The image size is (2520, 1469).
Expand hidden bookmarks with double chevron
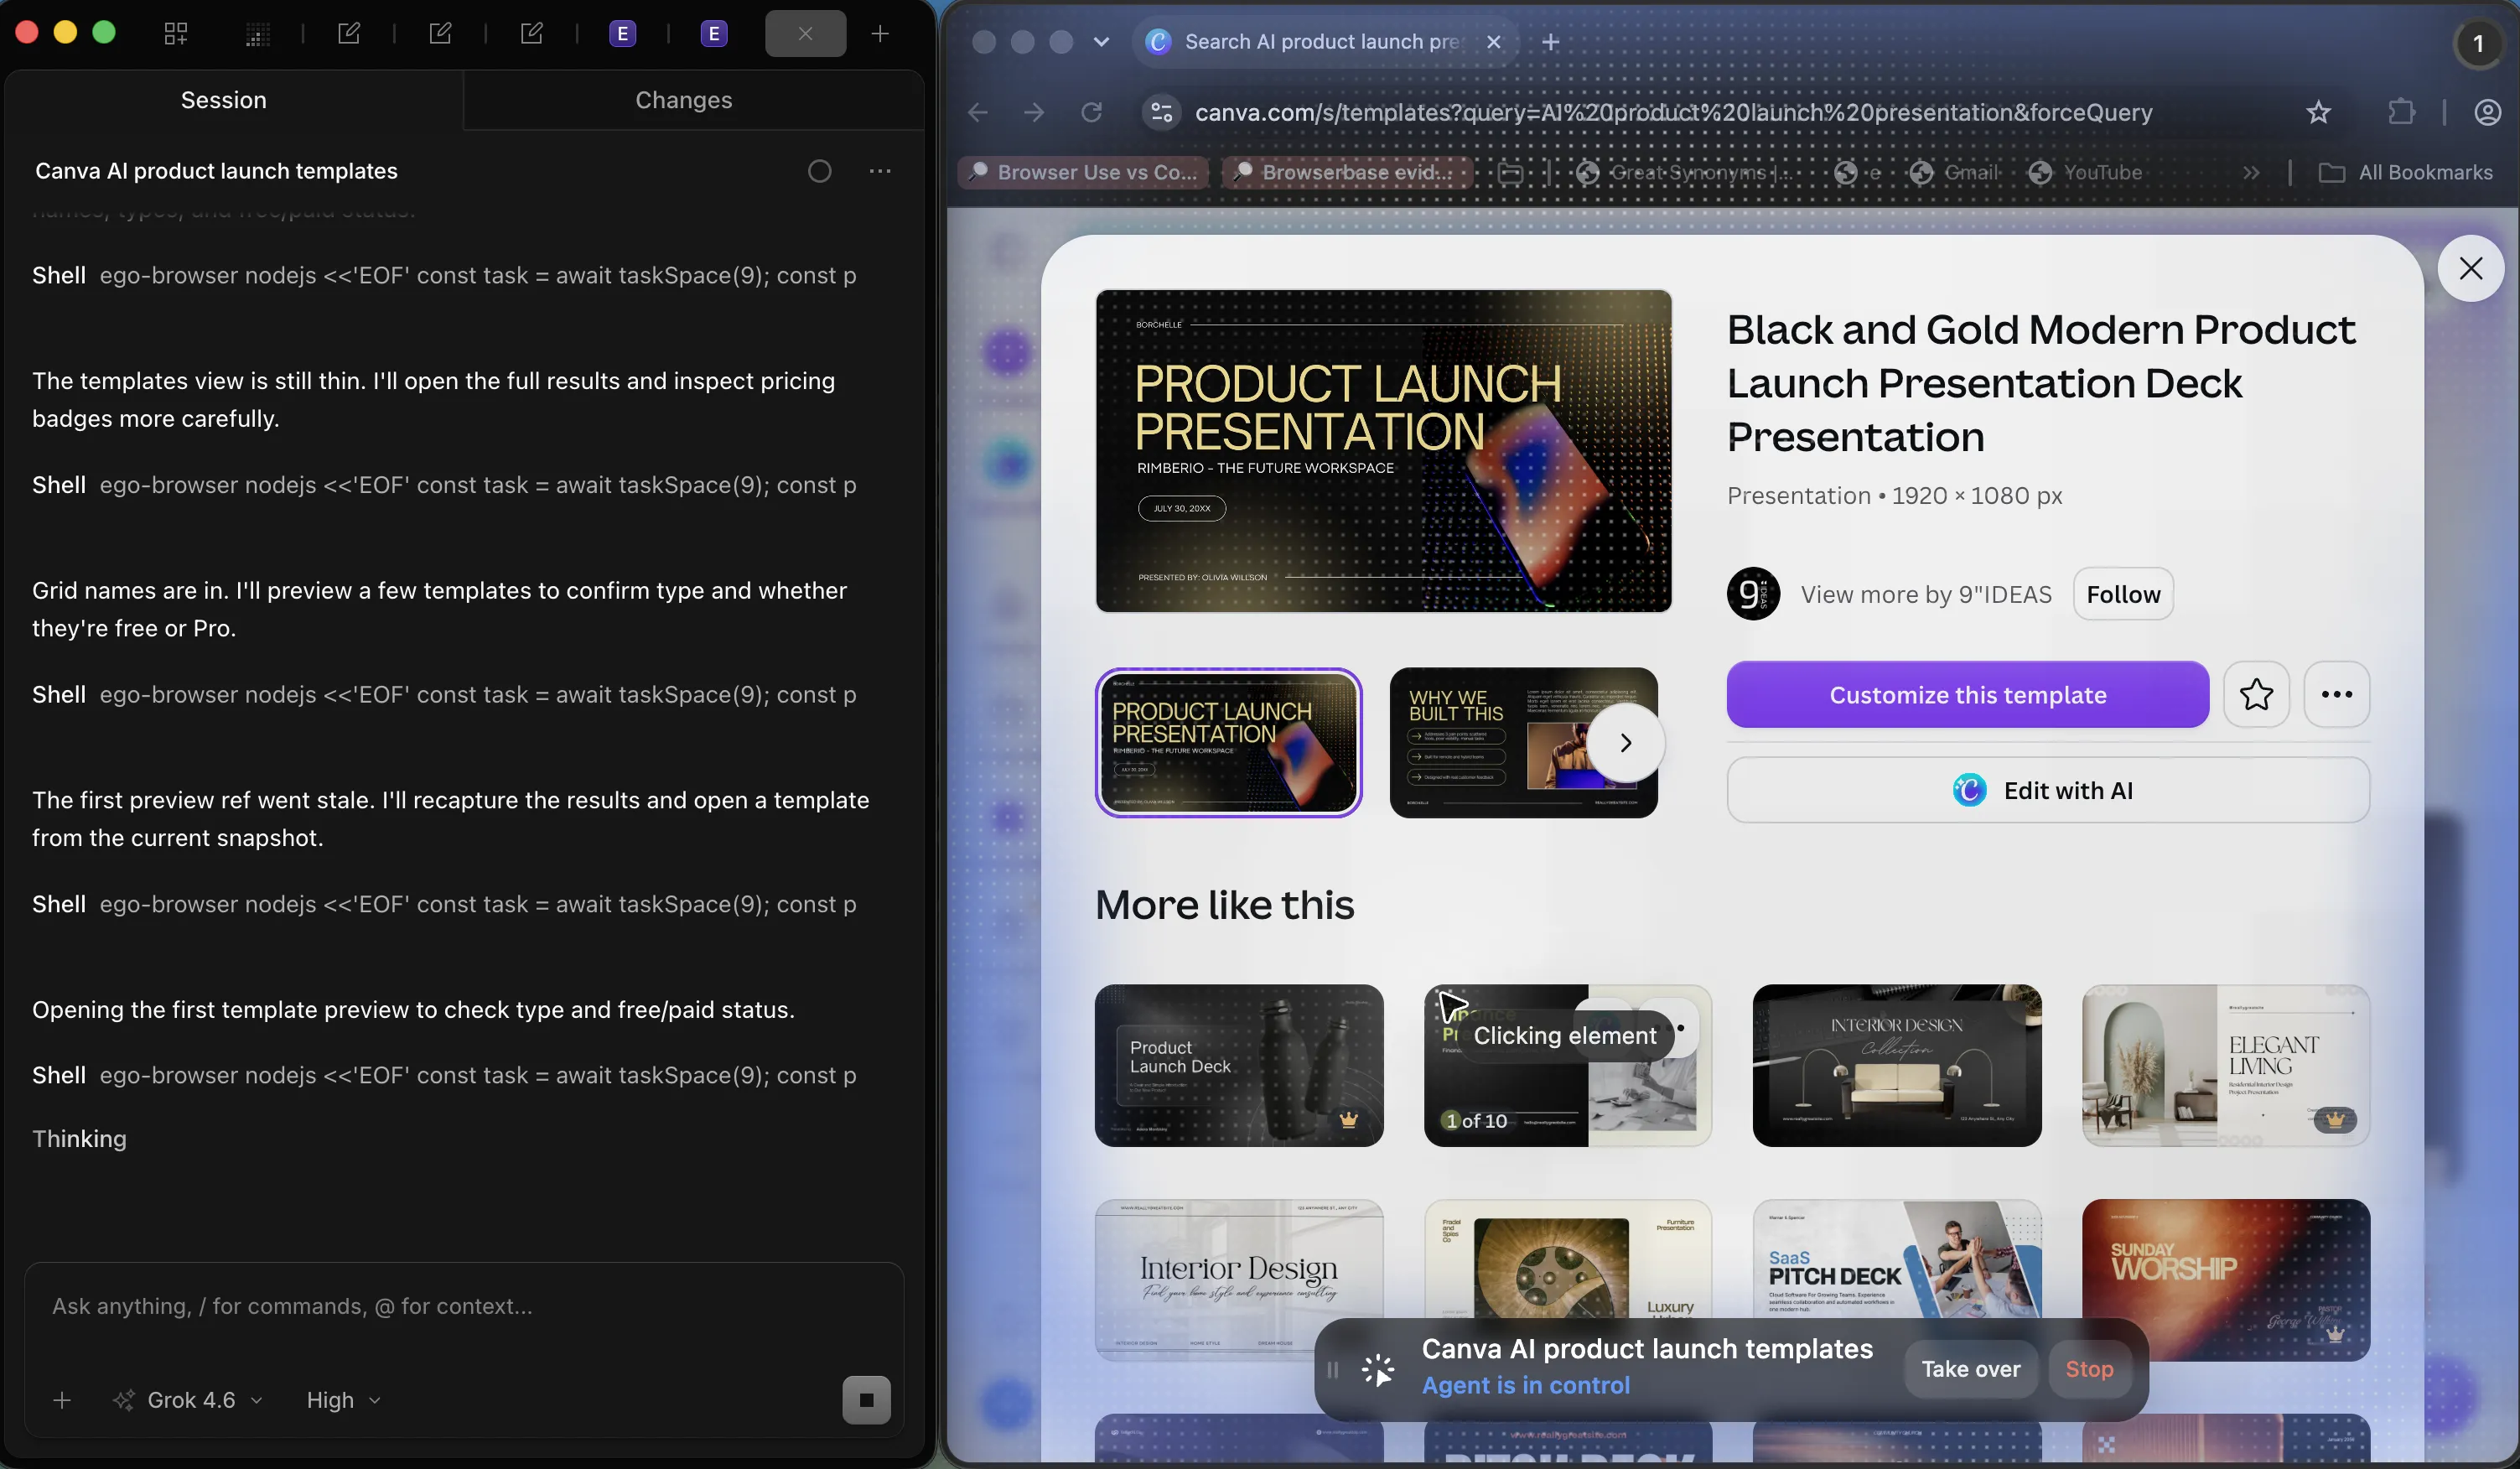2251,172
